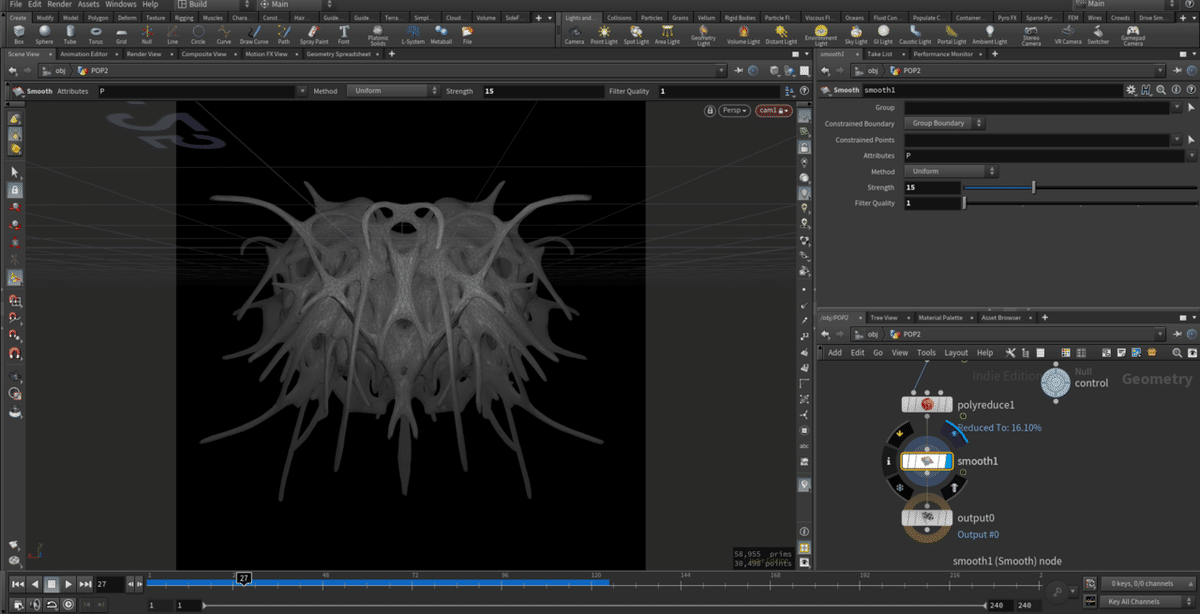The width and height of the screenshot is (1200, 614).
Task: Open the File menu
Action: [15, 4]
